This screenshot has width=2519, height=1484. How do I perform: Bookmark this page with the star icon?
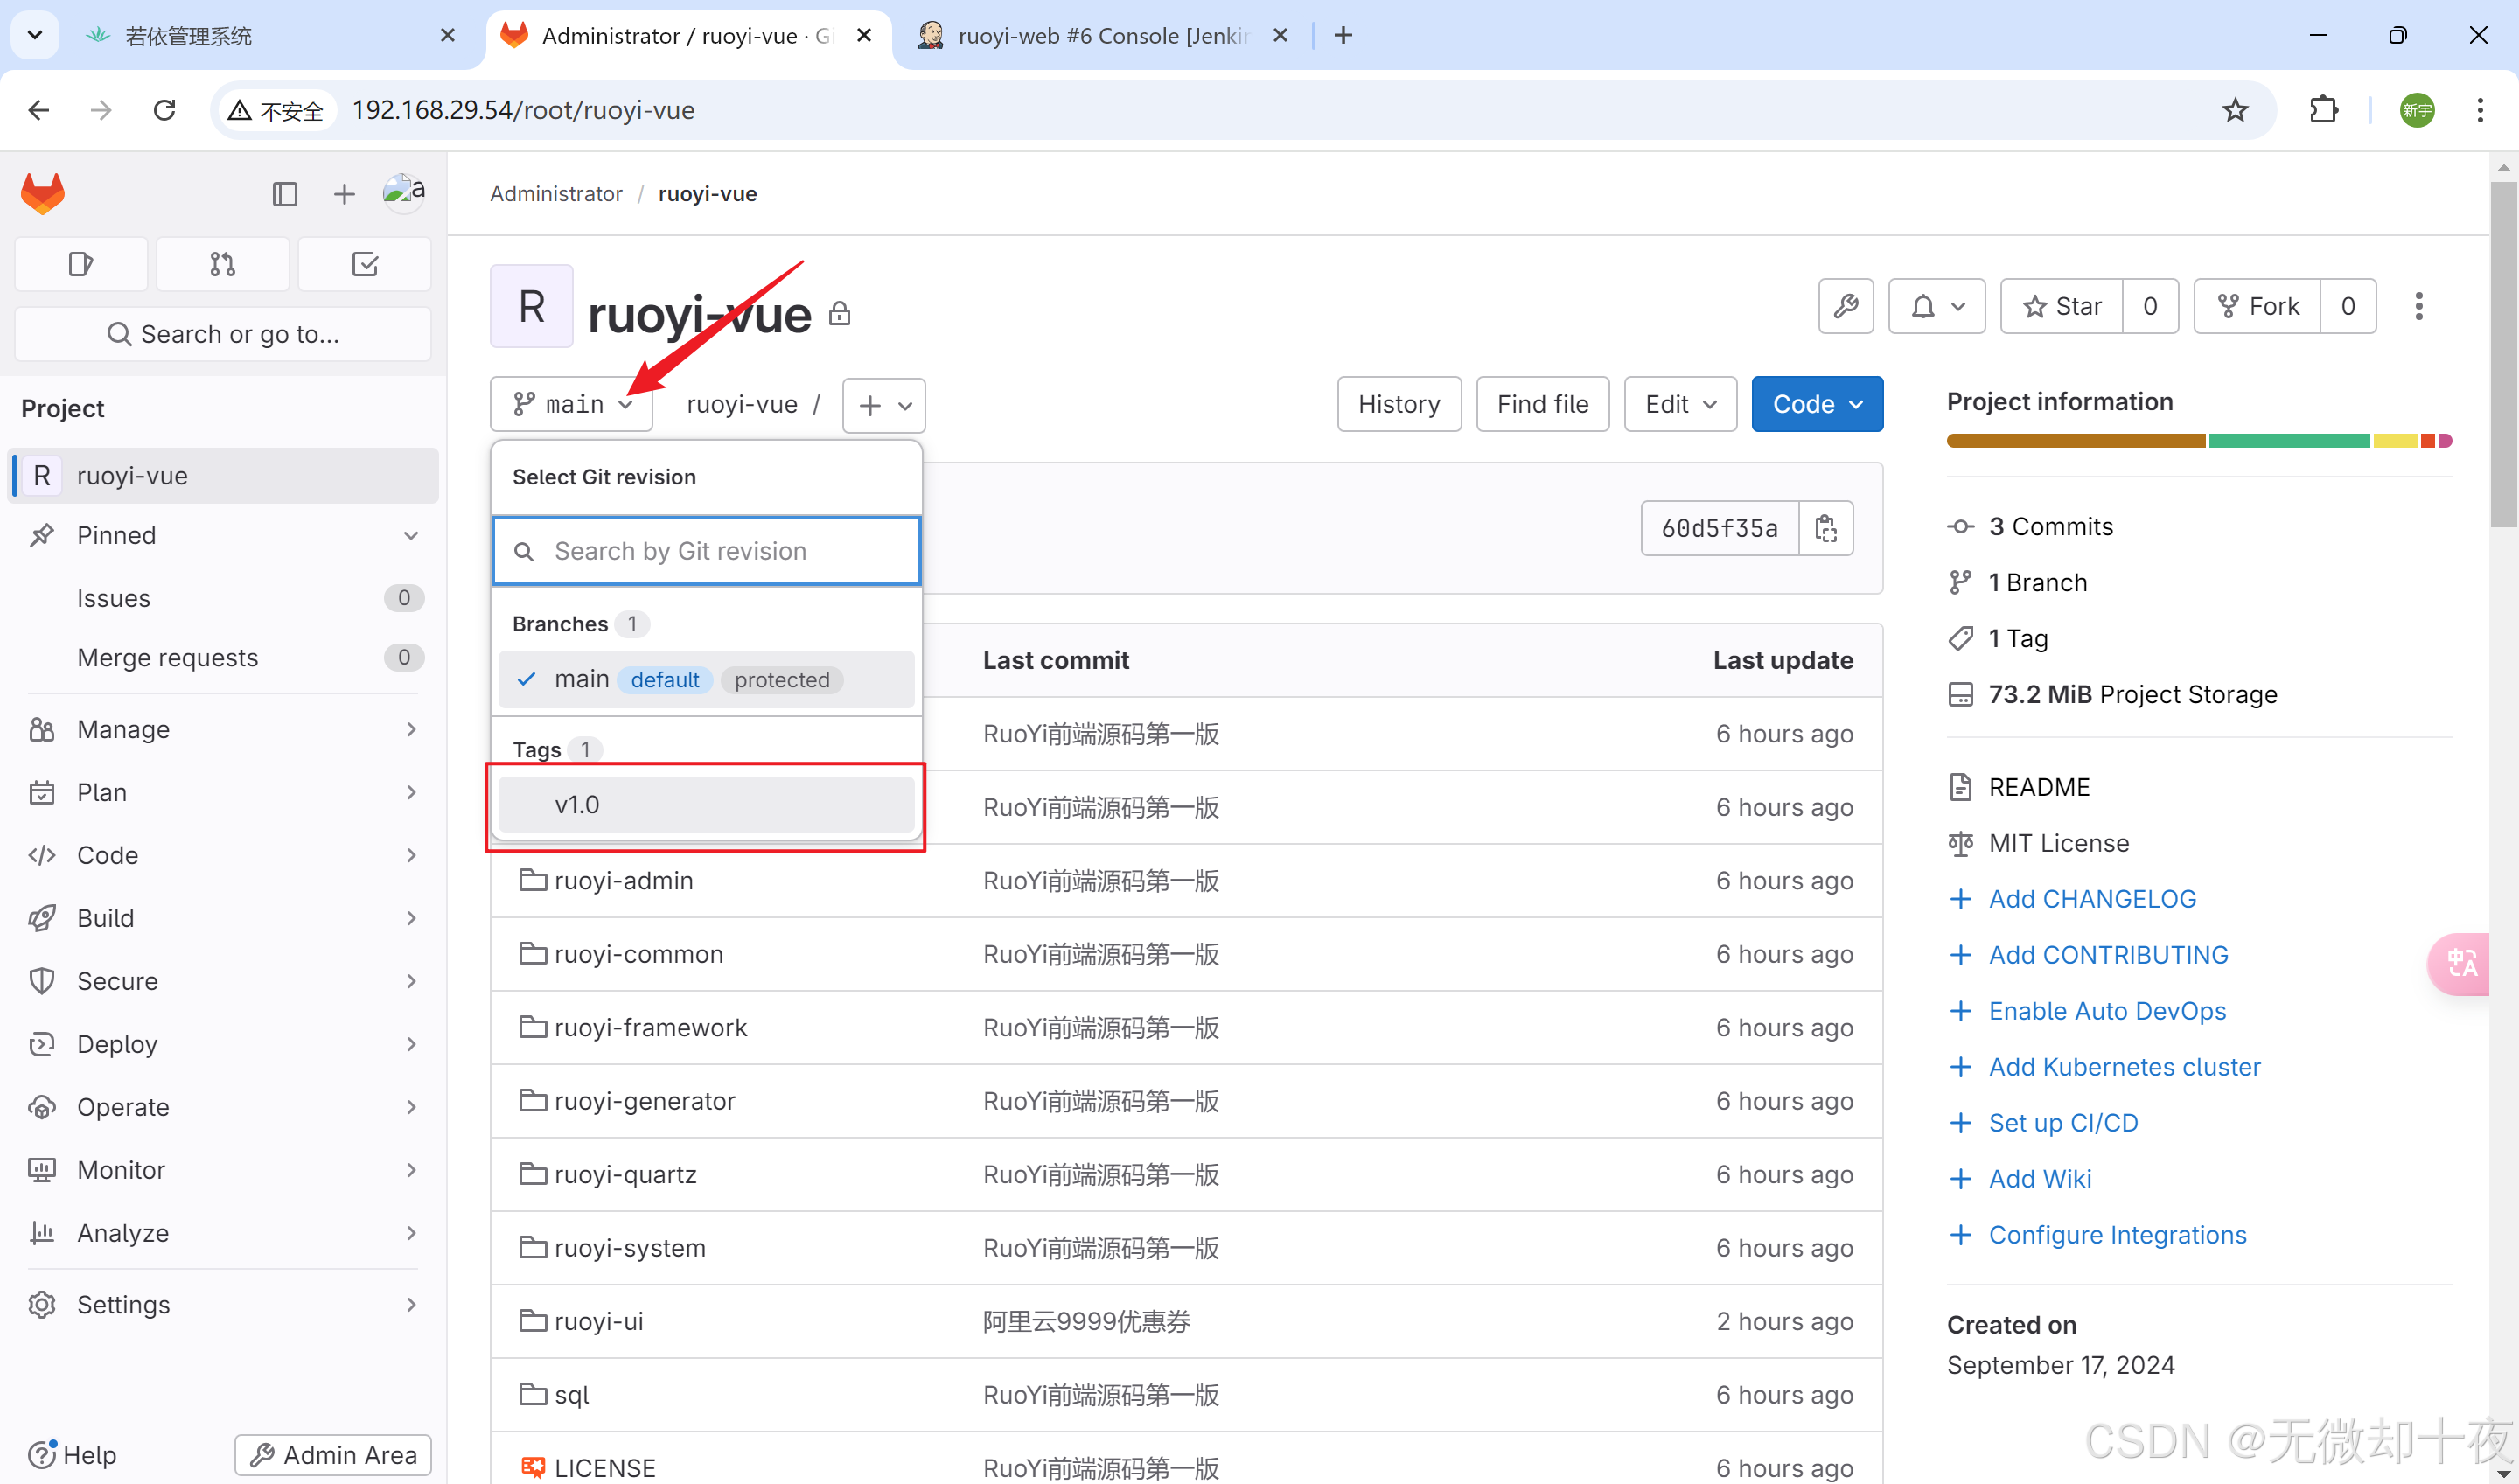coord(2235,110)
